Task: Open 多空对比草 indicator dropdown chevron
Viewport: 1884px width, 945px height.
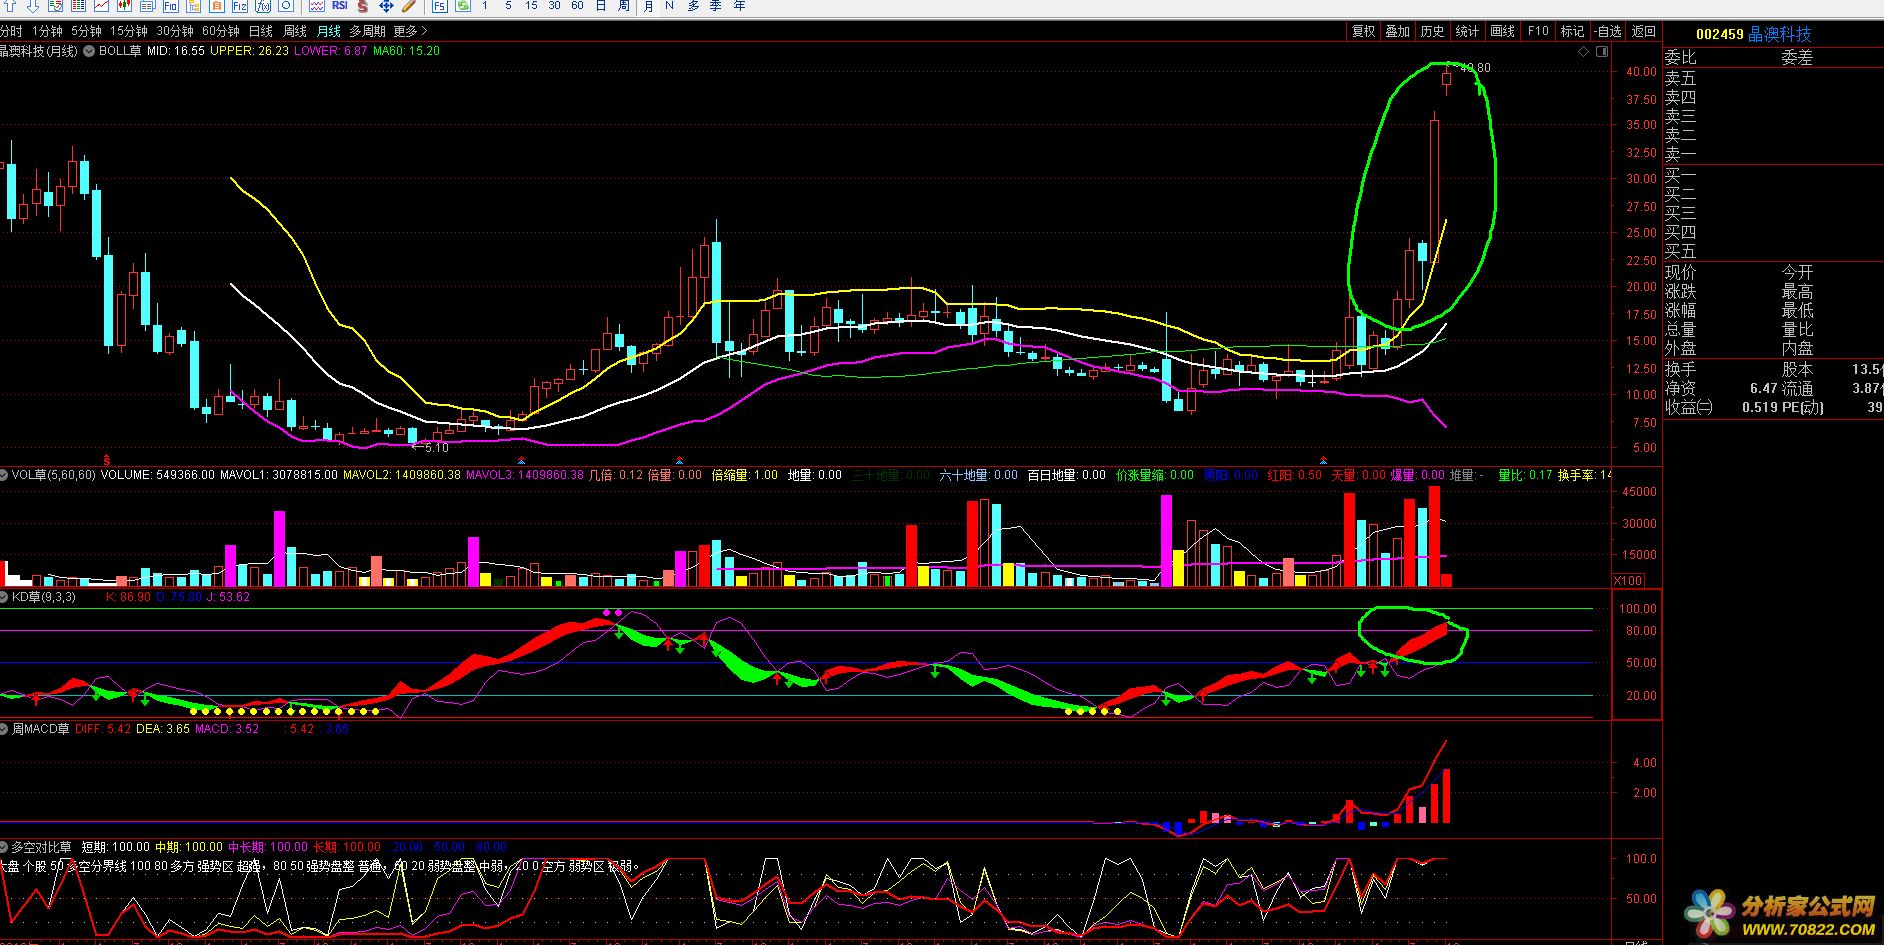Action: [5, 847]
